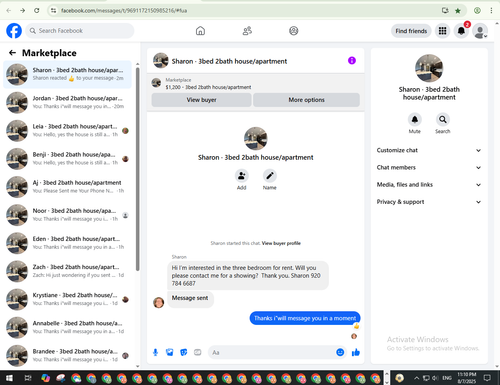This screenshot has height=385, width=500.
Task: Go back using Marketplace back arrow
Action: 12,53
